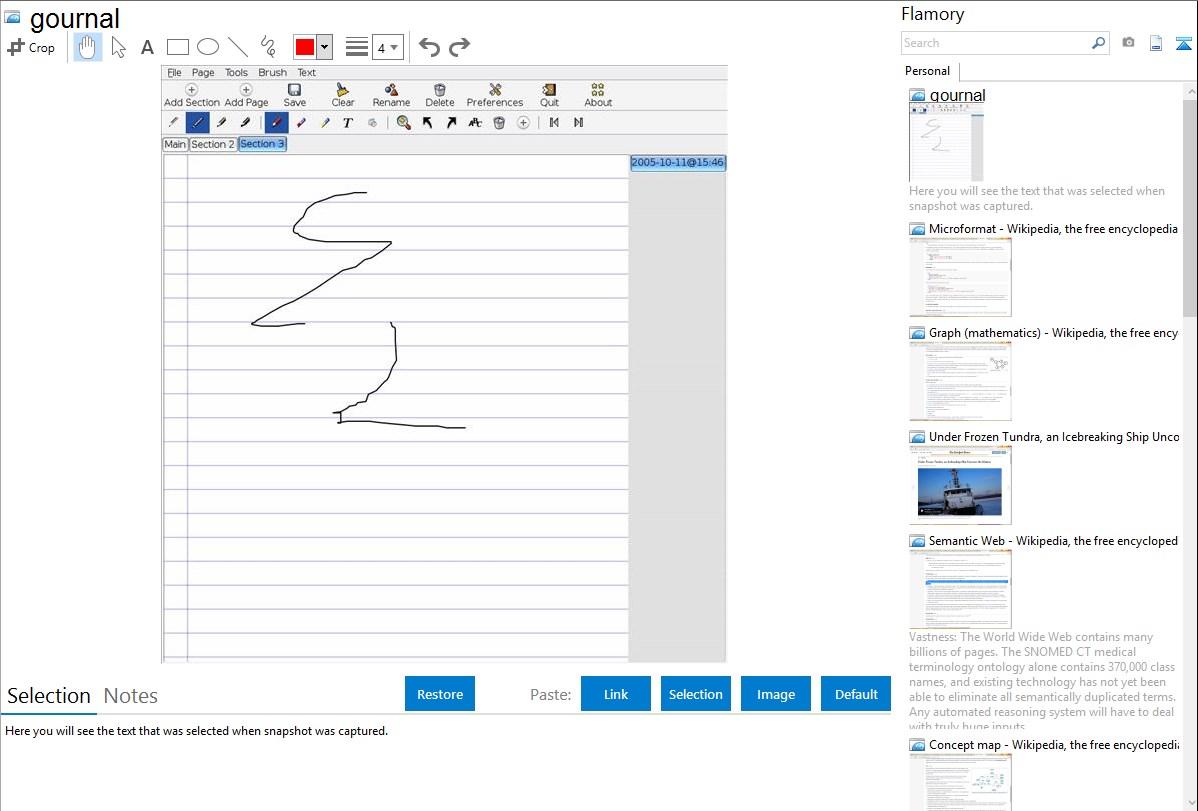Click the small trash bin icon
This screenshot has height=811, width=1198.
point(499,122)
